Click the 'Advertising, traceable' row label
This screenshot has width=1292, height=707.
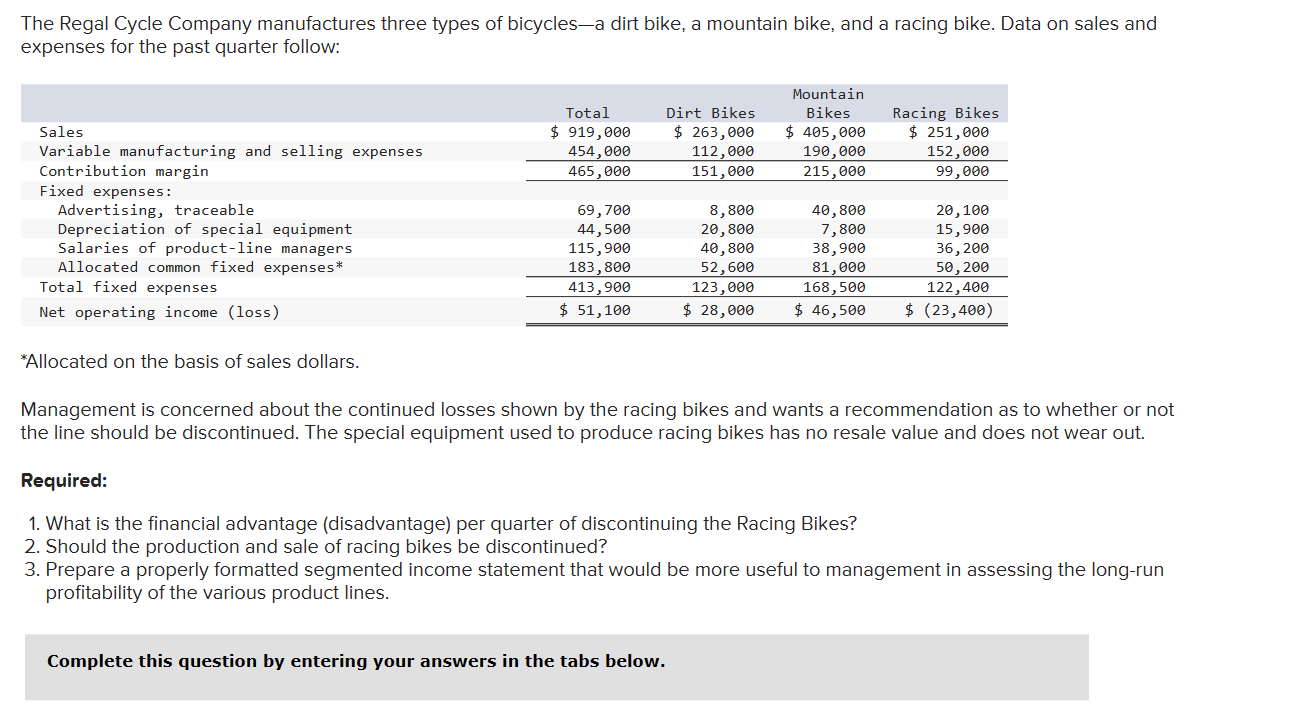click(x=156, y=210)
